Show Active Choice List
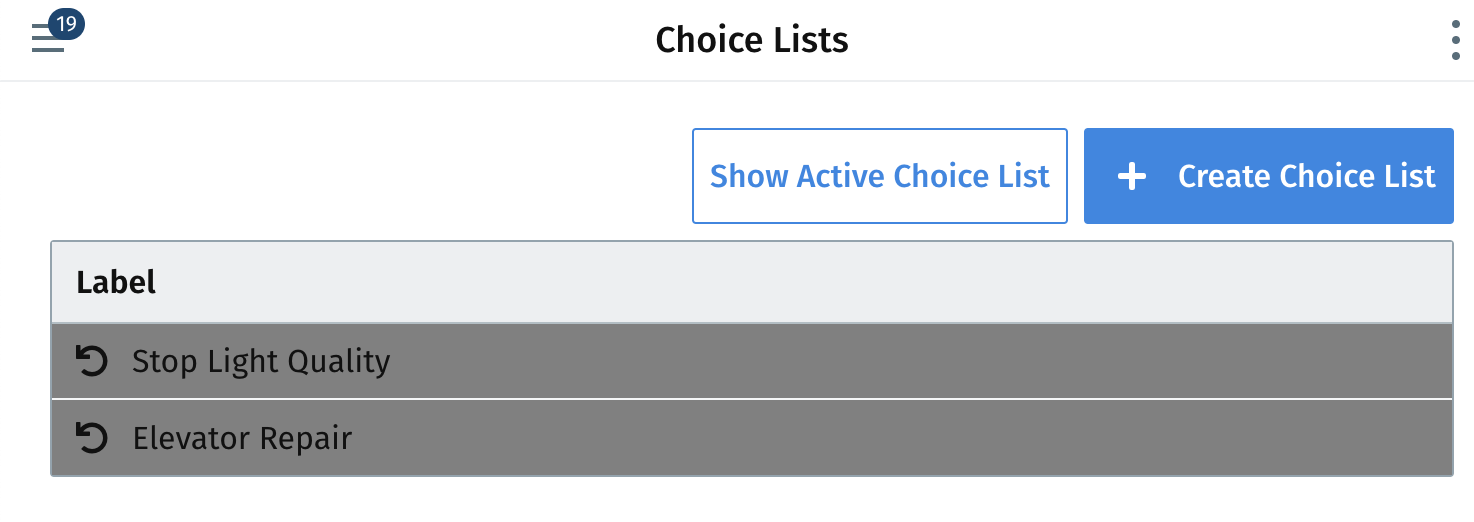1474x522 pixels. (x=880, y=176)
